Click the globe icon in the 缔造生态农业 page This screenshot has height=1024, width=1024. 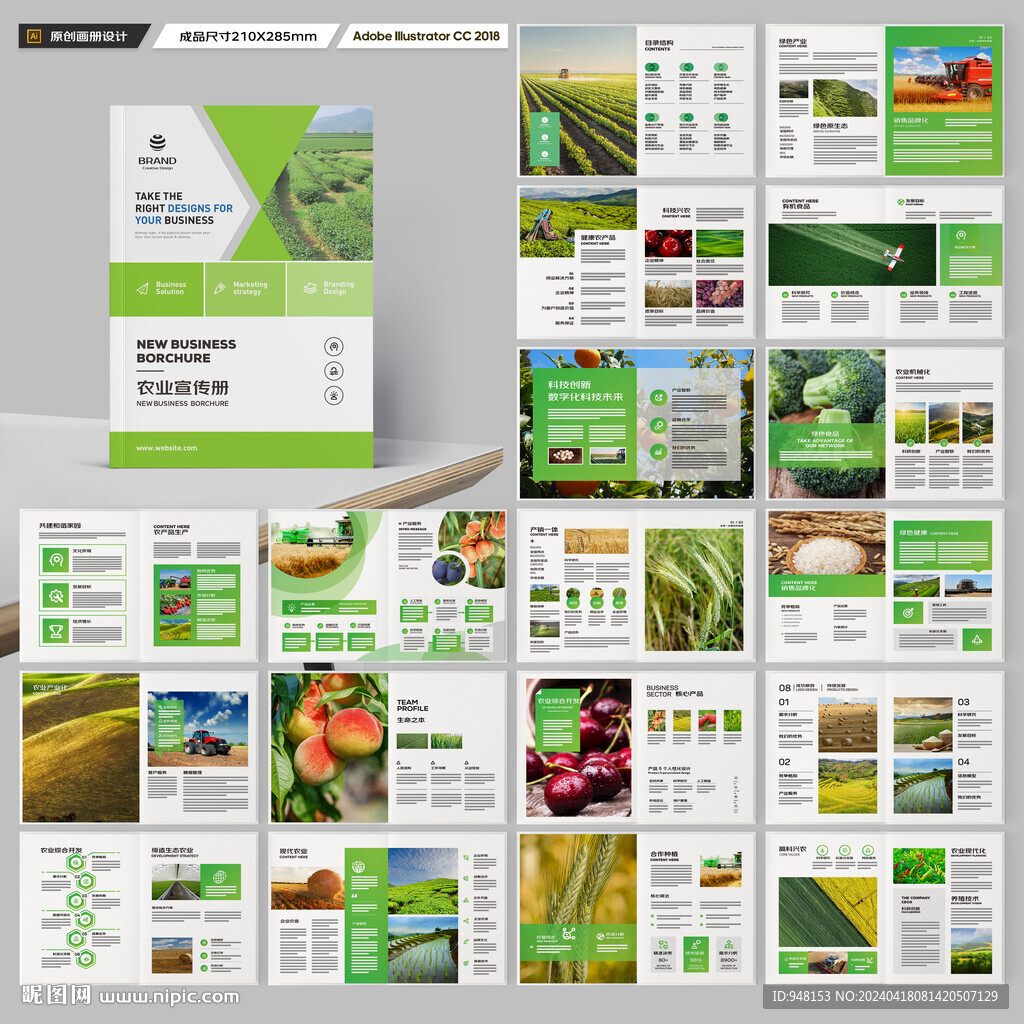point(219,876)
